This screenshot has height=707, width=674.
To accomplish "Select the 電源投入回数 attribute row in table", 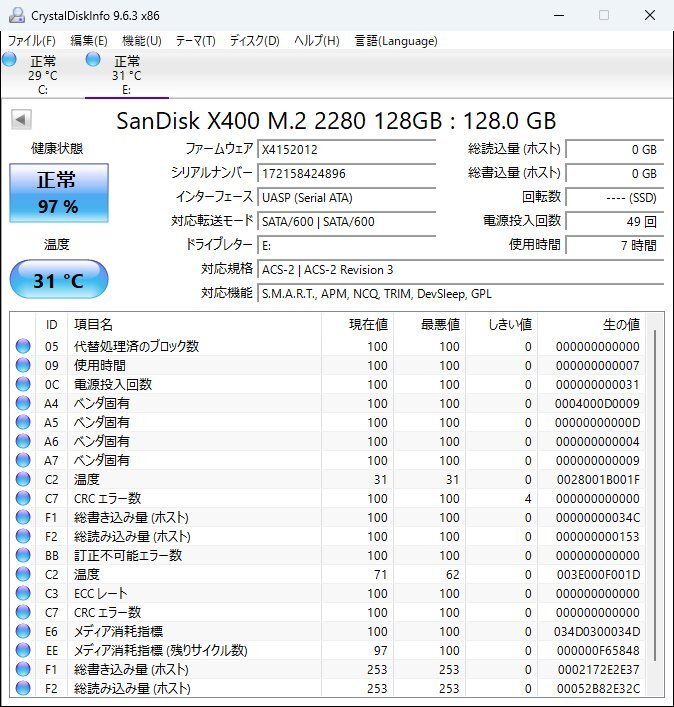I will coord(328,384).
